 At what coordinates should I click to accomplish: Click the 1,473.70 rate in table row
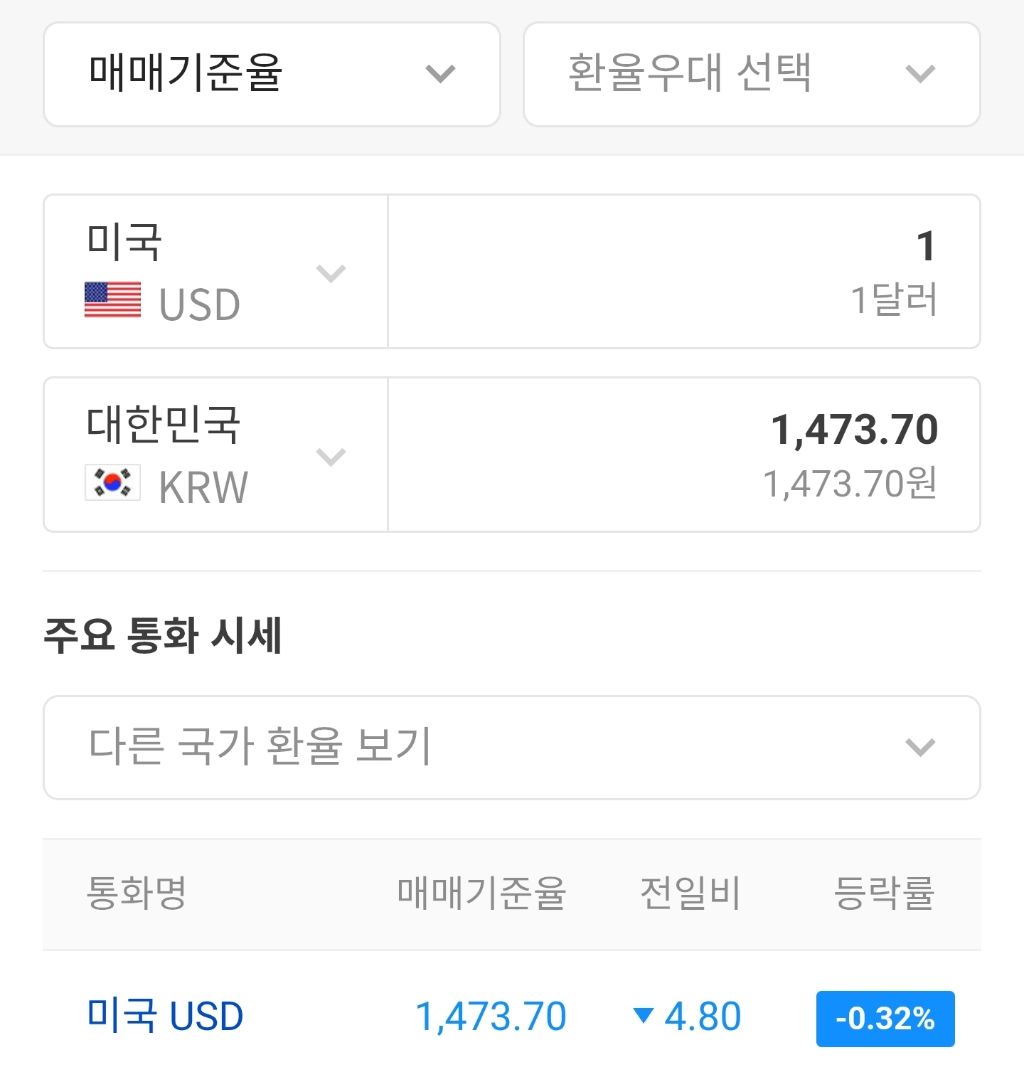(491, 1017)
